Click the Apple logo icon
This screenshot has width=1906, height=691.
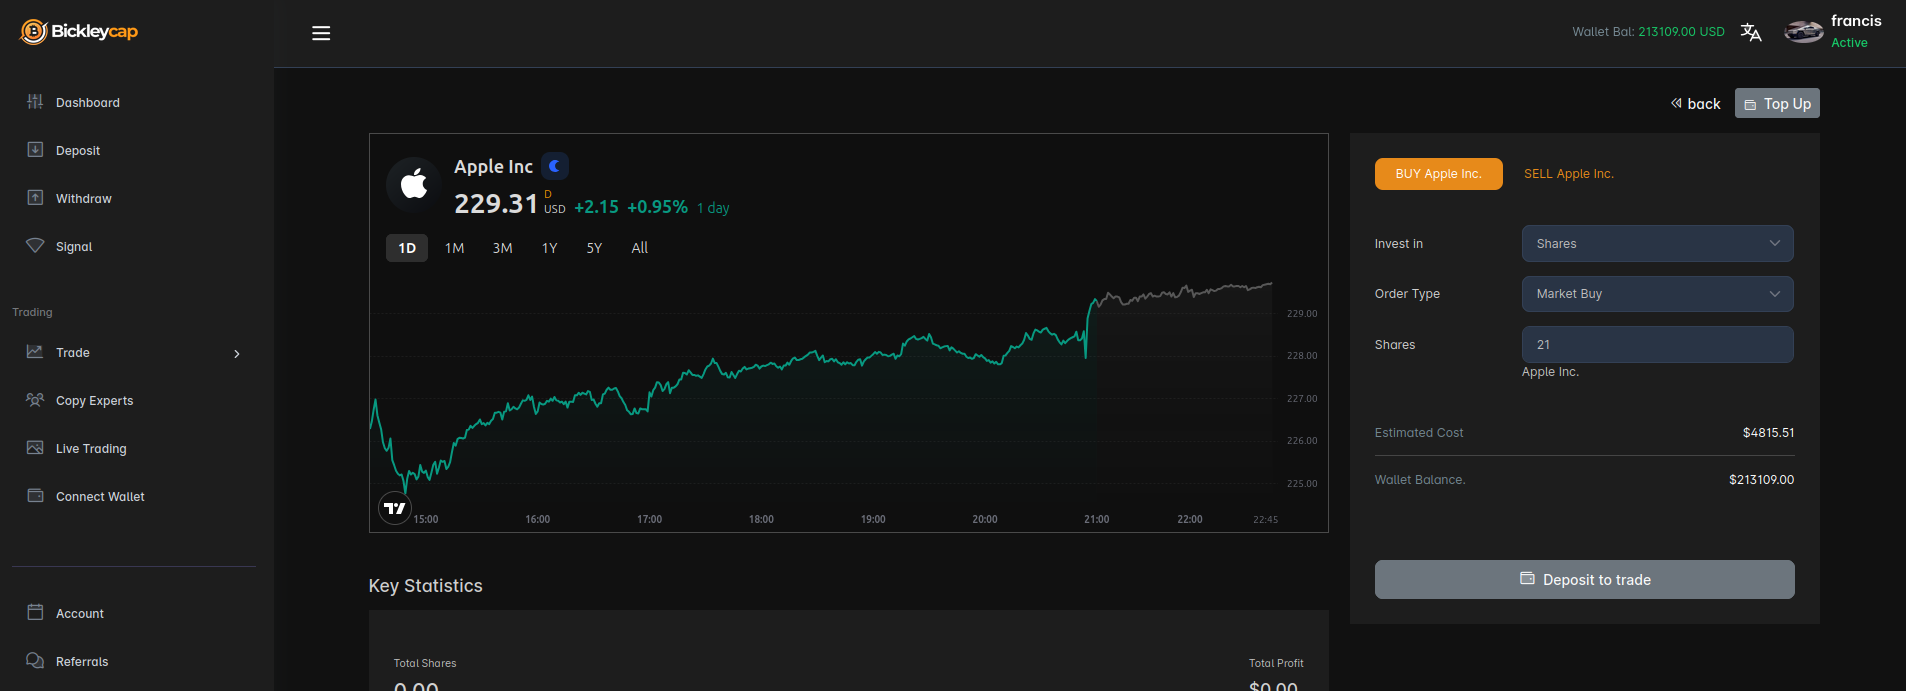pyautogui.click(x=413, y=184)
